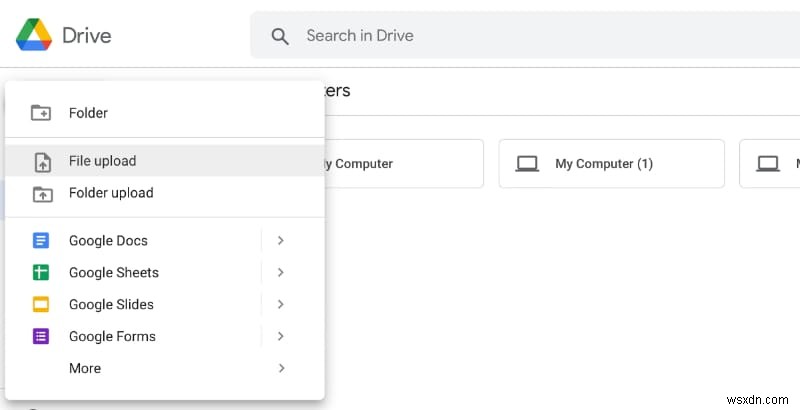This screenshot has width=800, height=410.
Task: Select File upload menu entry
Action: coord(165,161)
